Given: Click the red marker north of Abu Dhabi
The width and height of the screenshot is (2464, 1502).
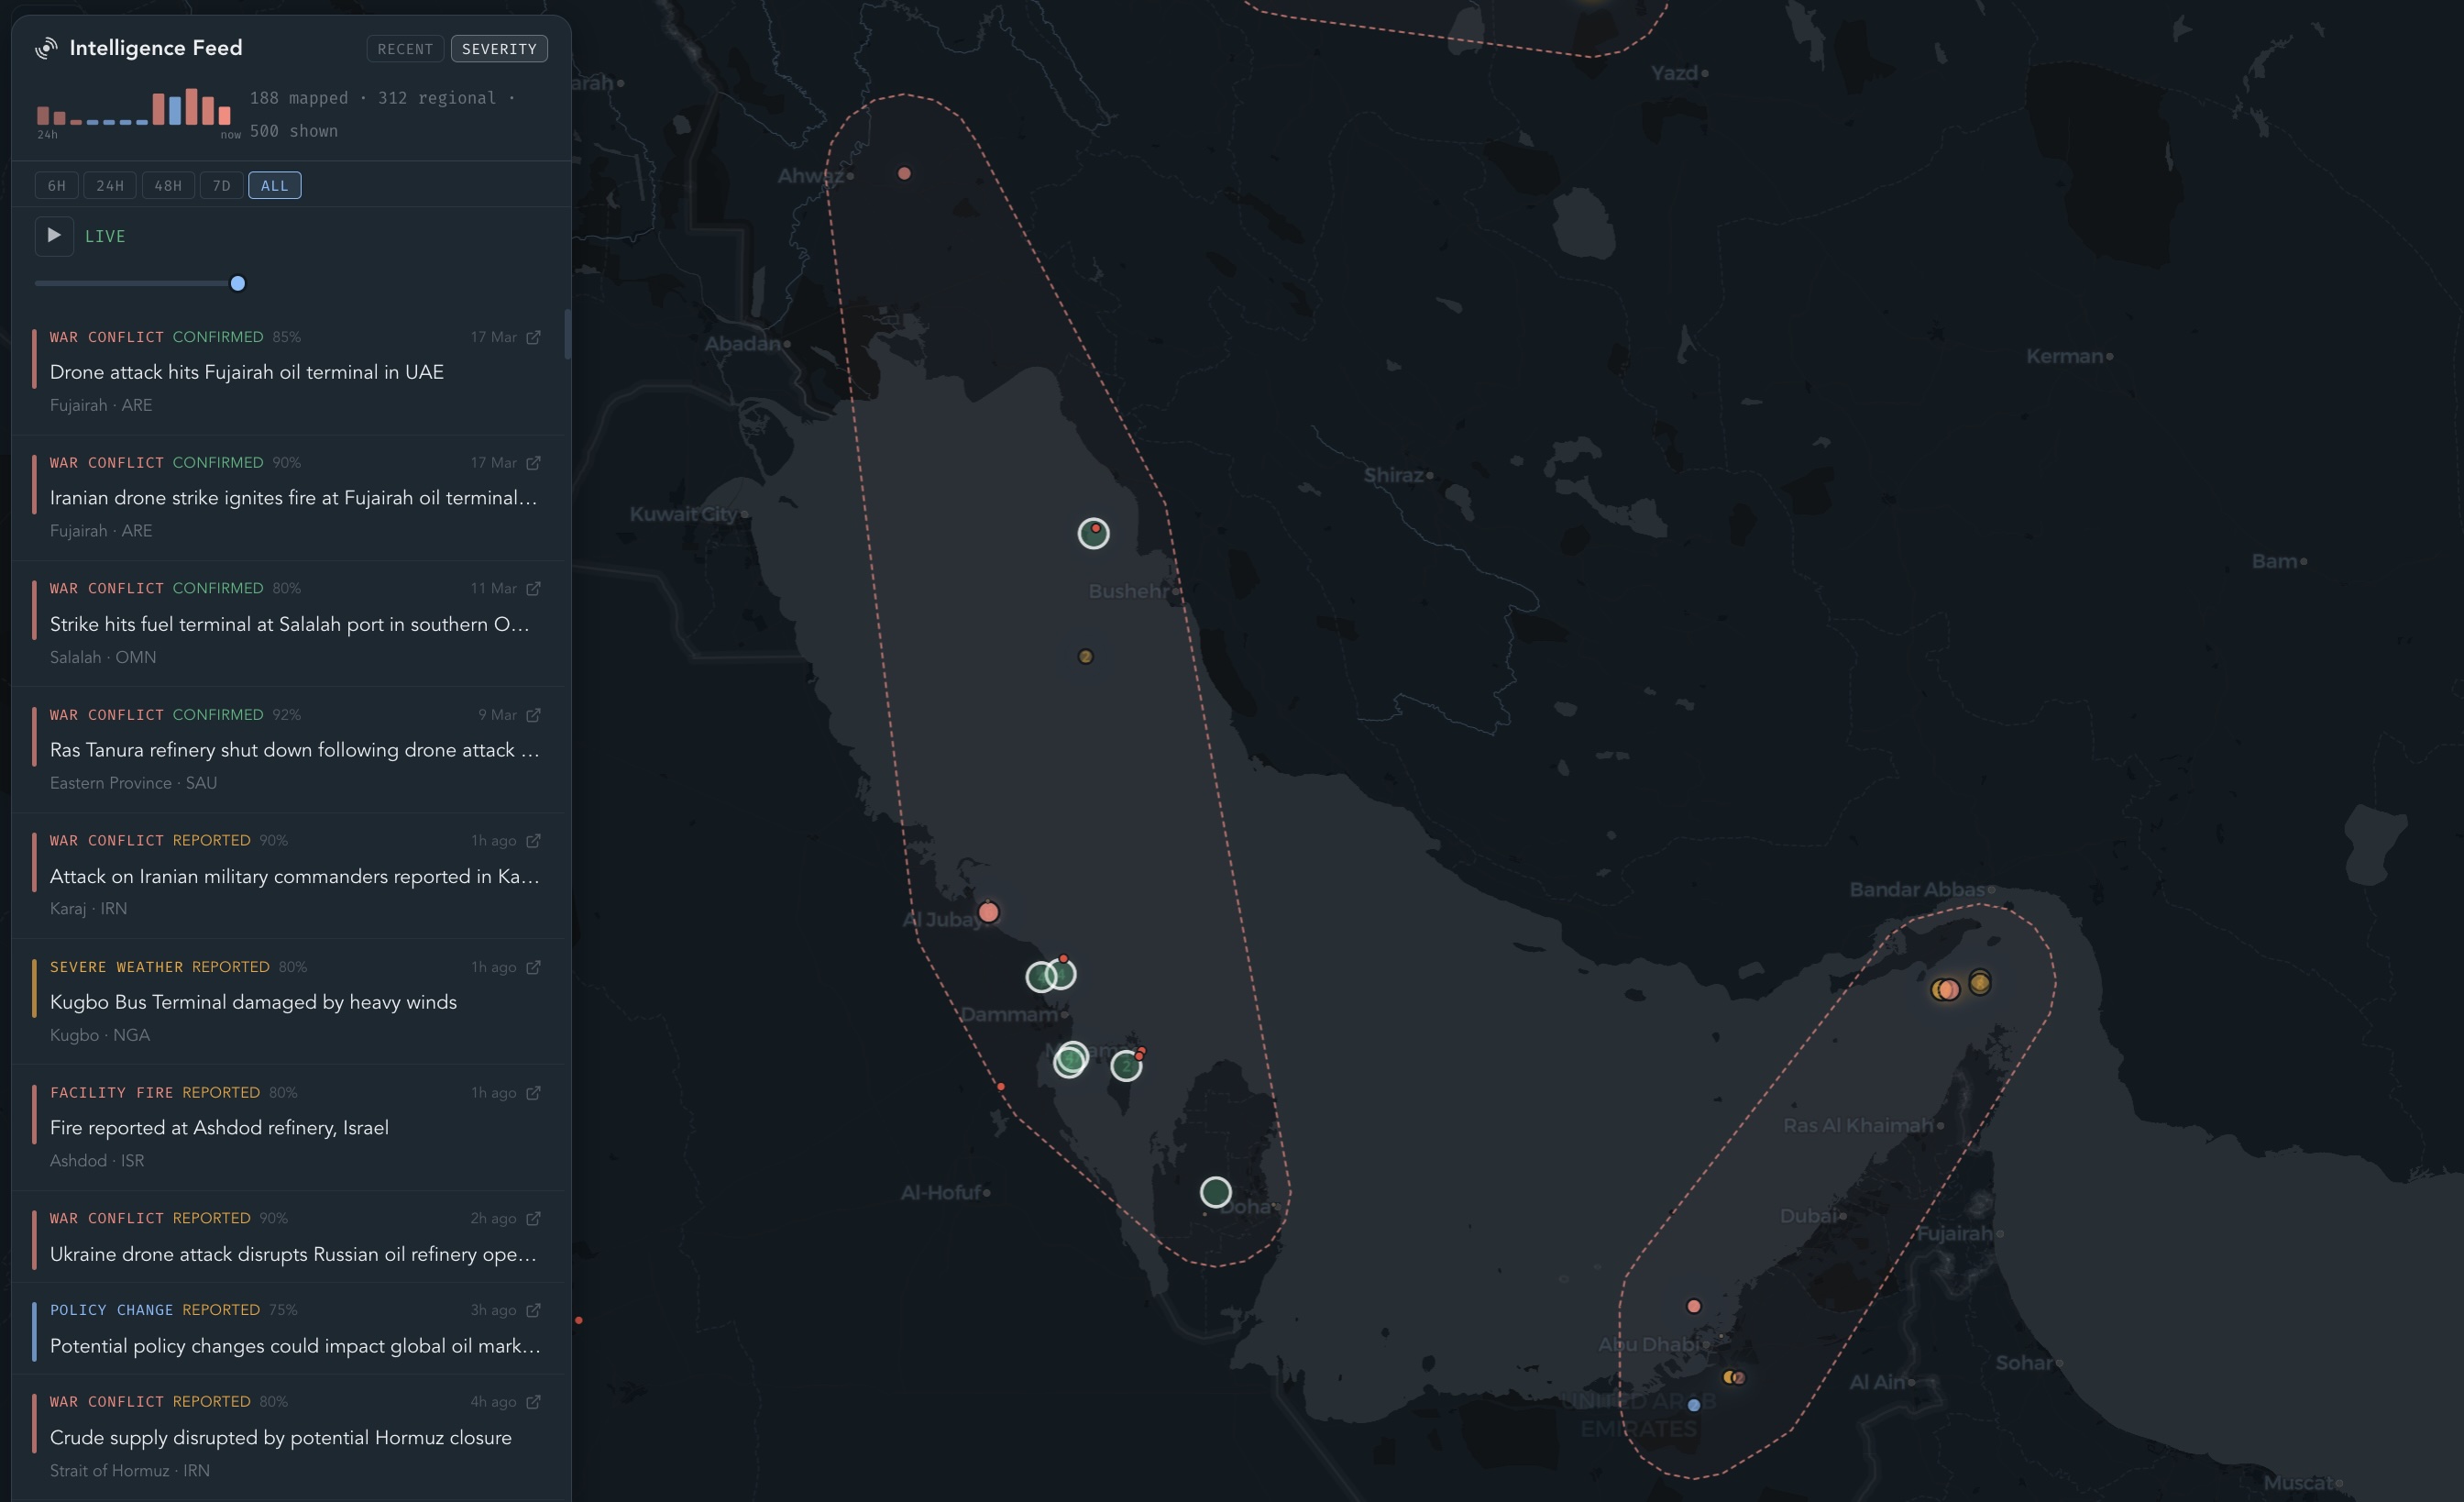Looking at the screenshot, I should (x=1694, y=1306).
